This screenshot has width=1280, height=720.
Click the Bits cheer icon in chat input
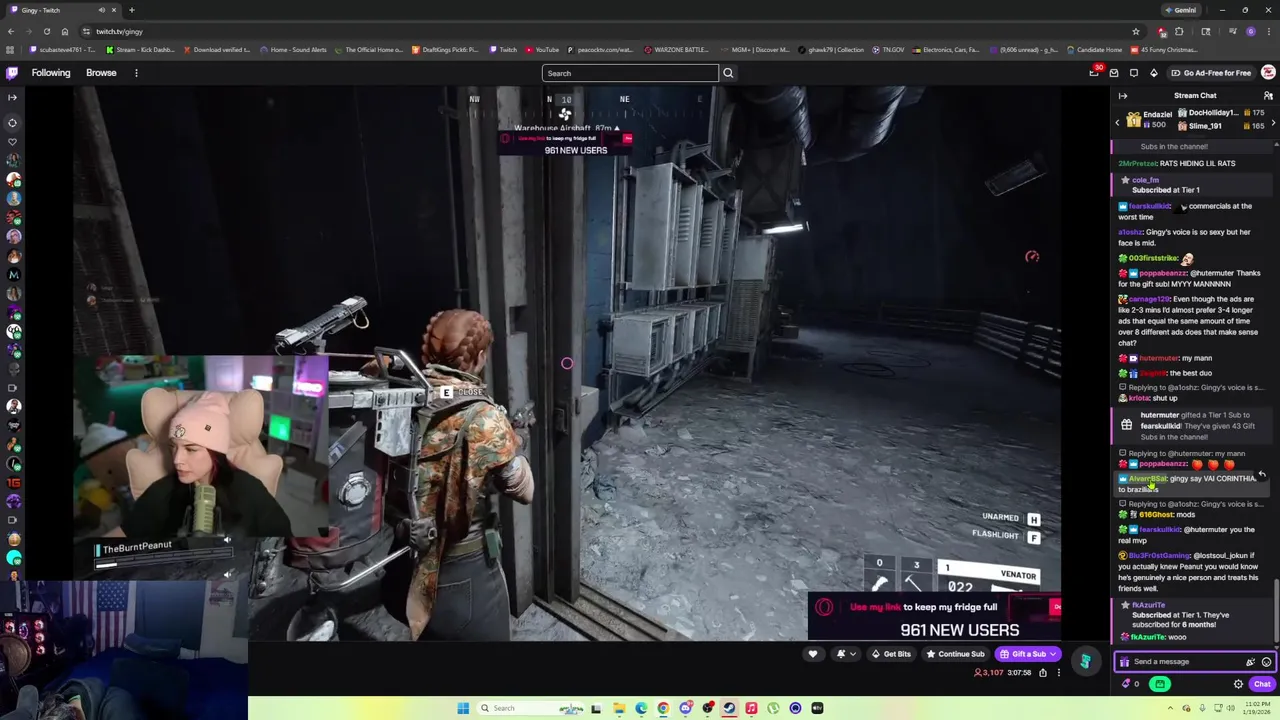[x=1250, y=662]
